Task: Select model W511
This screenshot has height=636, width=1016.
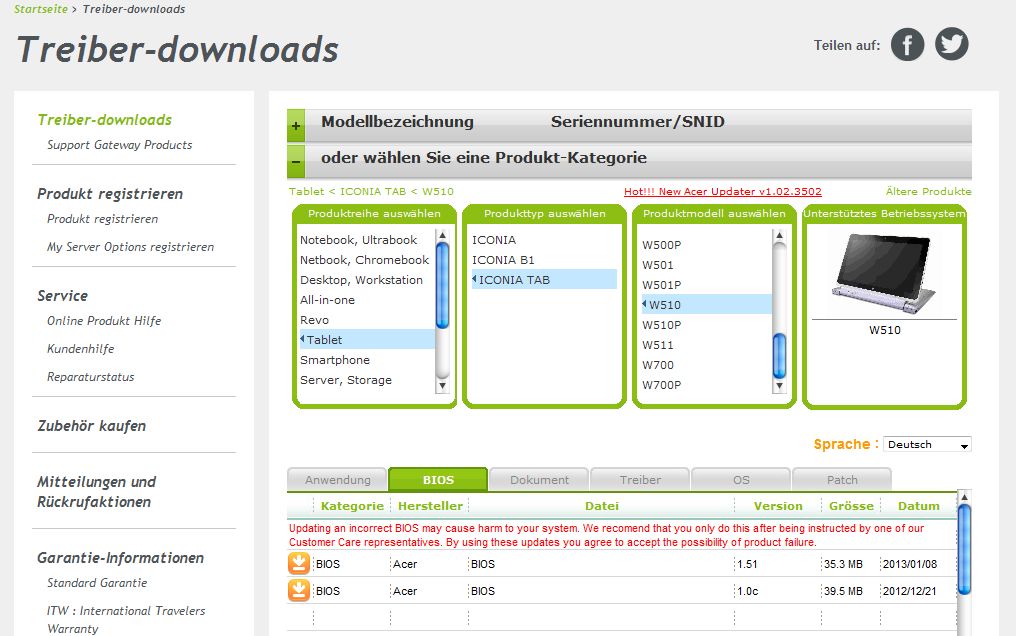Action: pos(658,345)
